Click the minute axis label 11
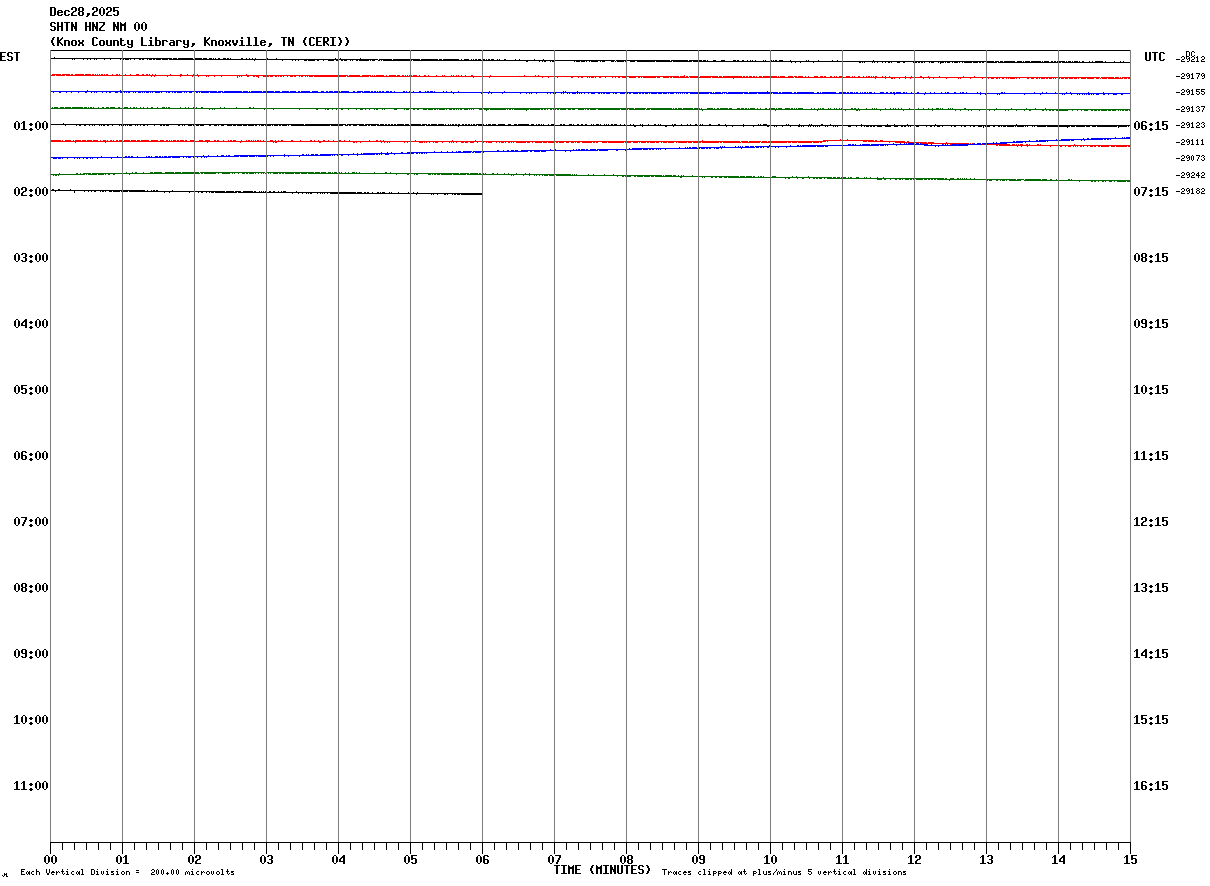This screenshot has height=886, width=1210. (x=842, y=860)
